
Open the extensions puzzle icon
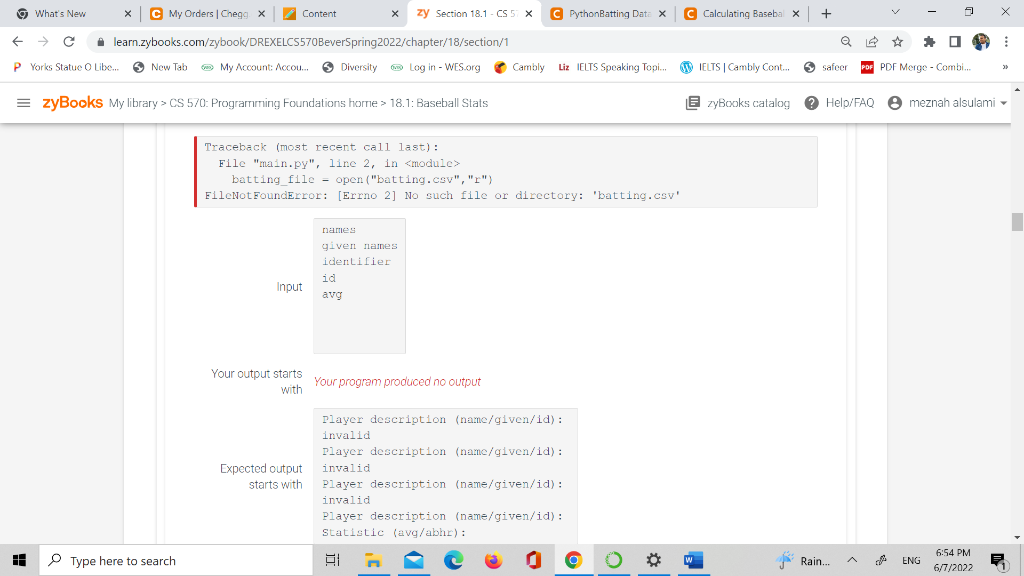click(929, 42)
